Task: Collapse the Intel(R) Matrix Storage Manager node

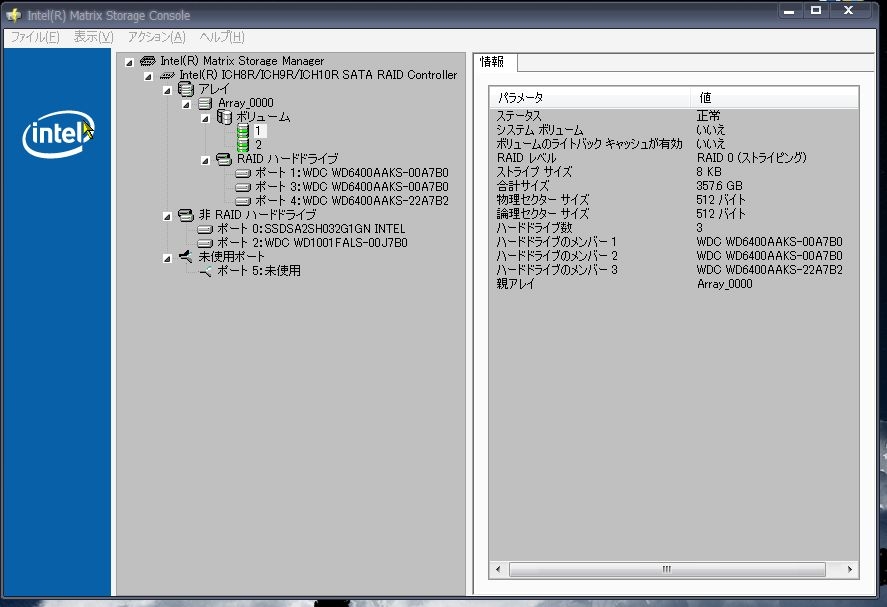Action: coord(130,62)
